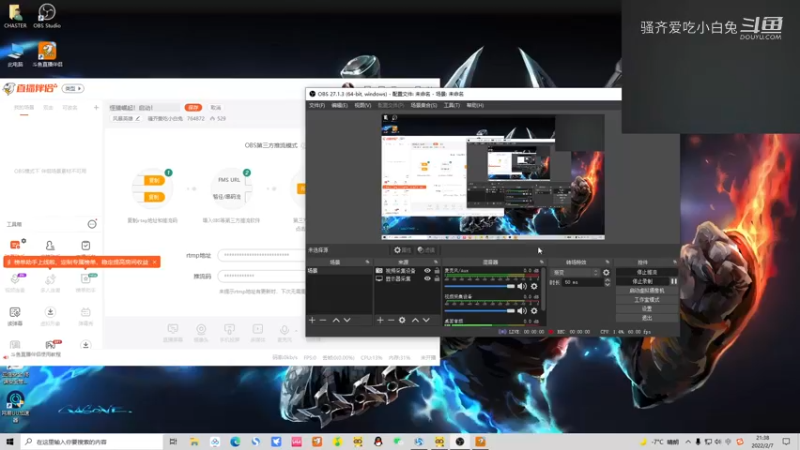Screen dimensions: 800x450
Task: Click the transition duration 50 ms field
Action: 582,282
